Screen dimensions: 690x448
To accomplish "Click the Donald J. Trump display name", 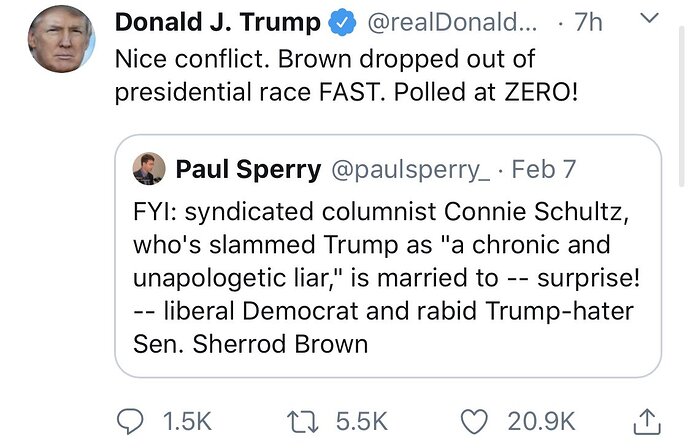I will [x=218, y=22].
